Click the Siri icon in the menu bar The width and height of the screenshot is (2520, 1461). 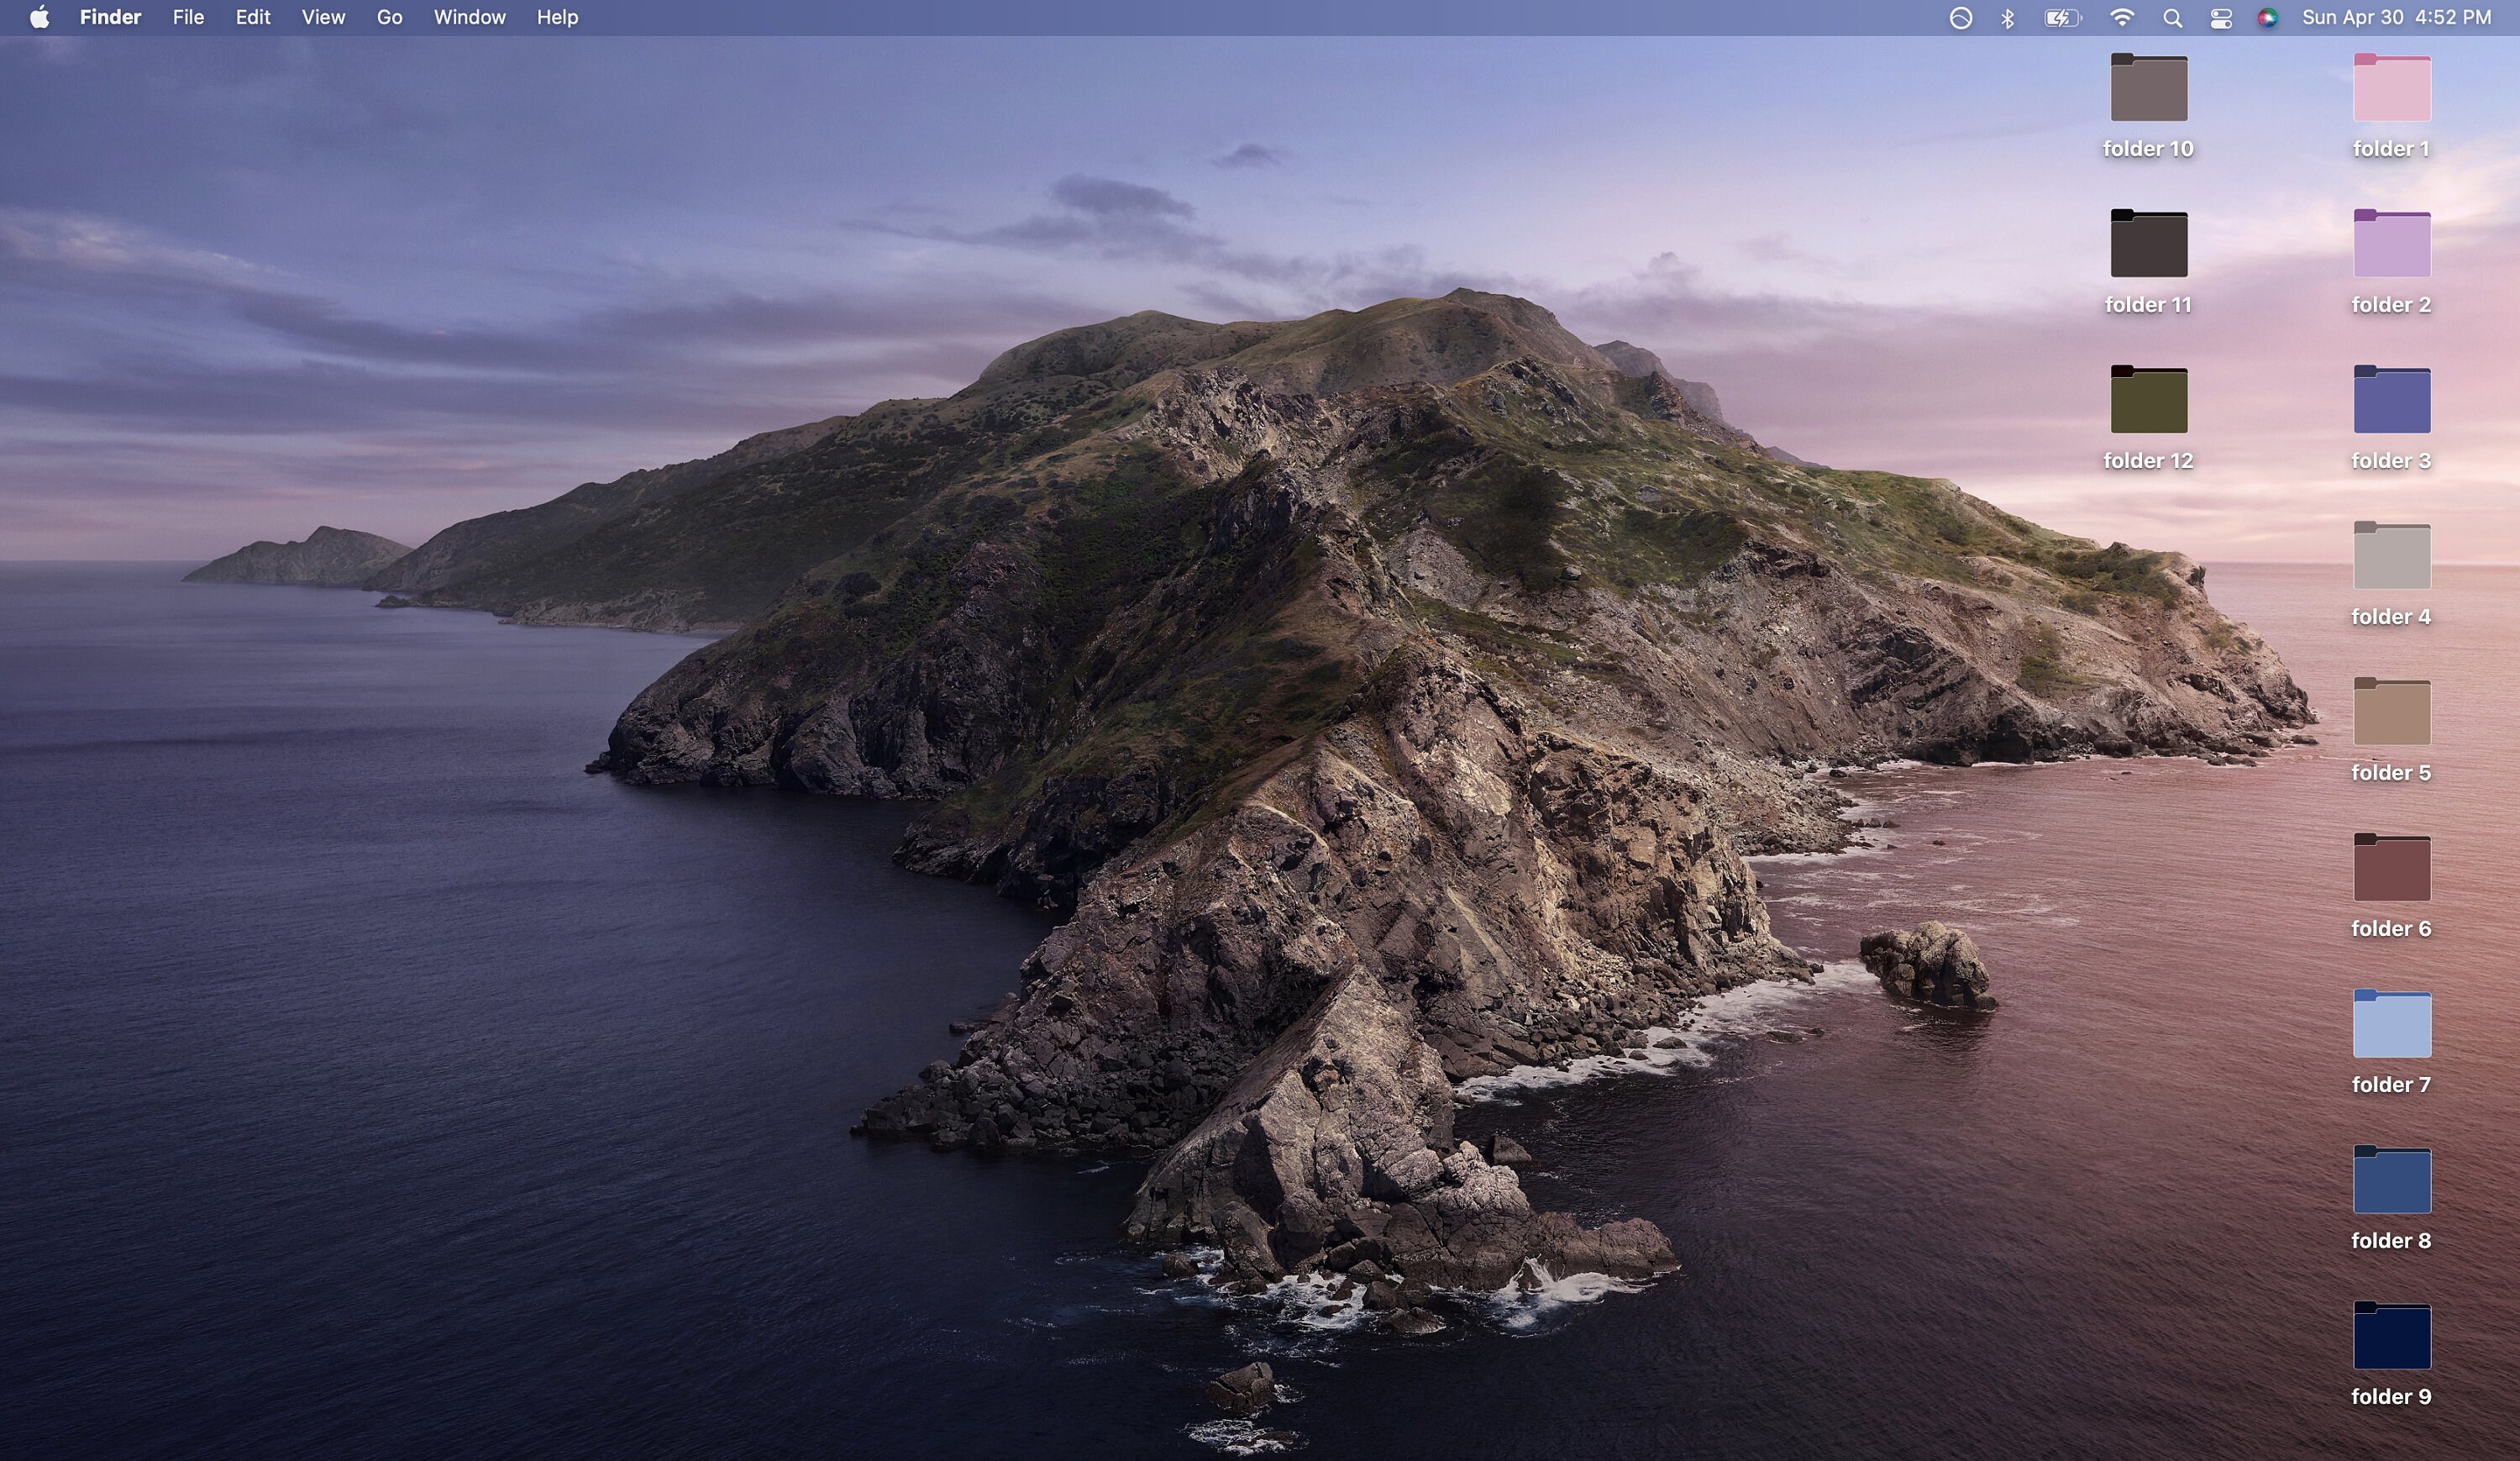click(x=2268, y=17)
